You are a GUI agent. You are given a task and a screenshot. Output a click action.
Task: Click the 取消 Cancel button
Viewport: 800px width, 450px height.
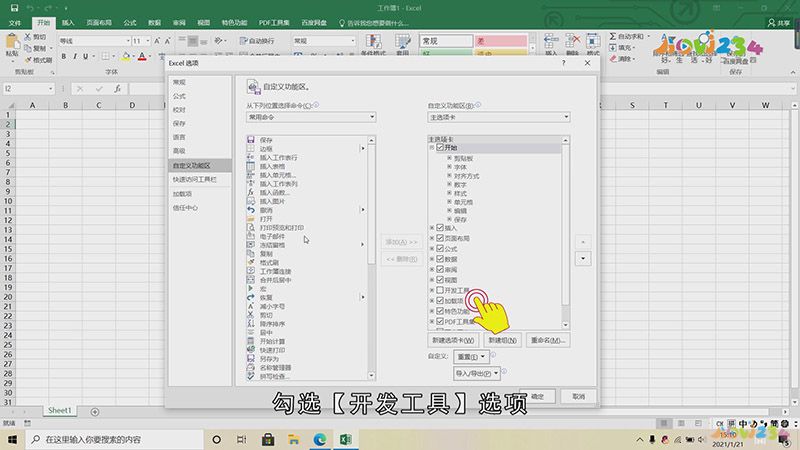[578, 396]
